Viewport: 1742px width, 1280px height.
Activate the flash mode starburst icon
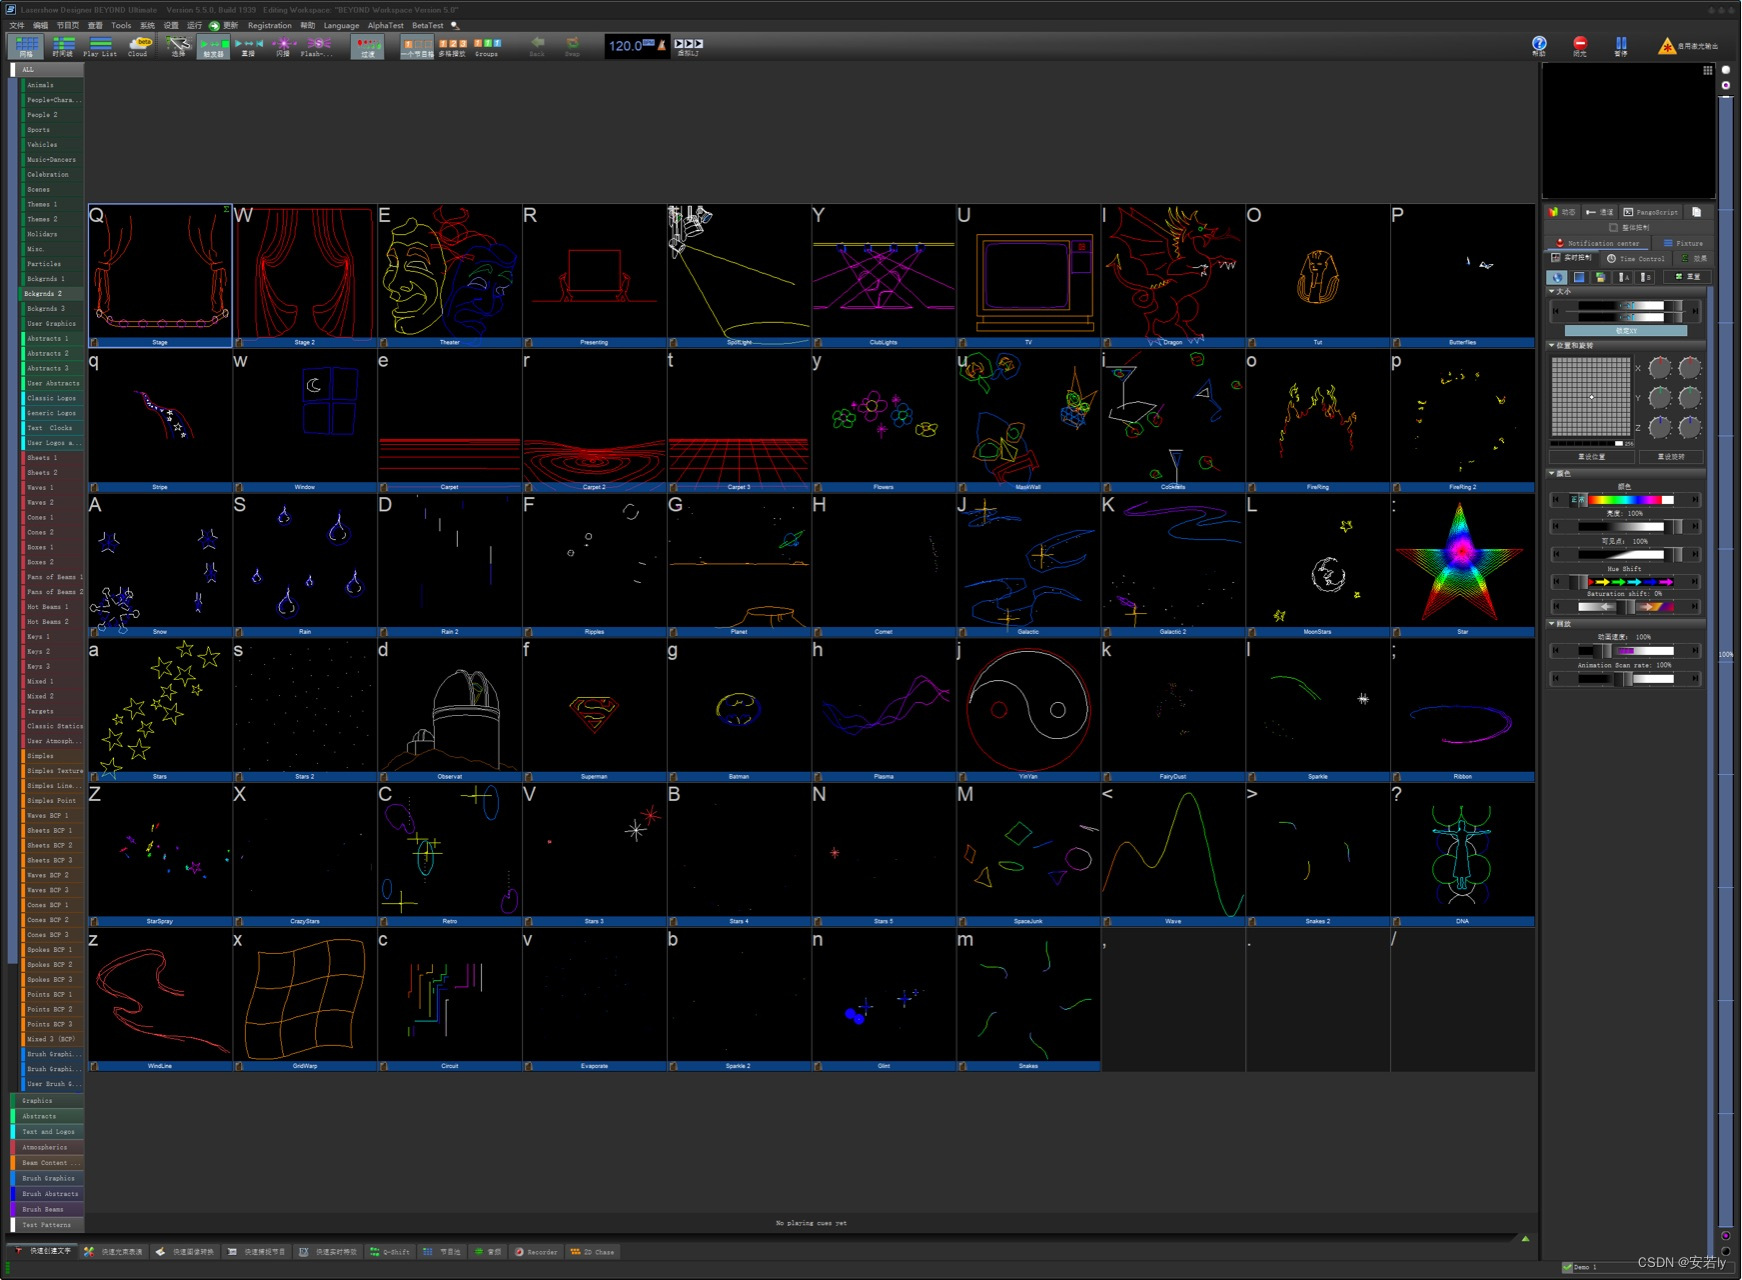pos(283,46)
